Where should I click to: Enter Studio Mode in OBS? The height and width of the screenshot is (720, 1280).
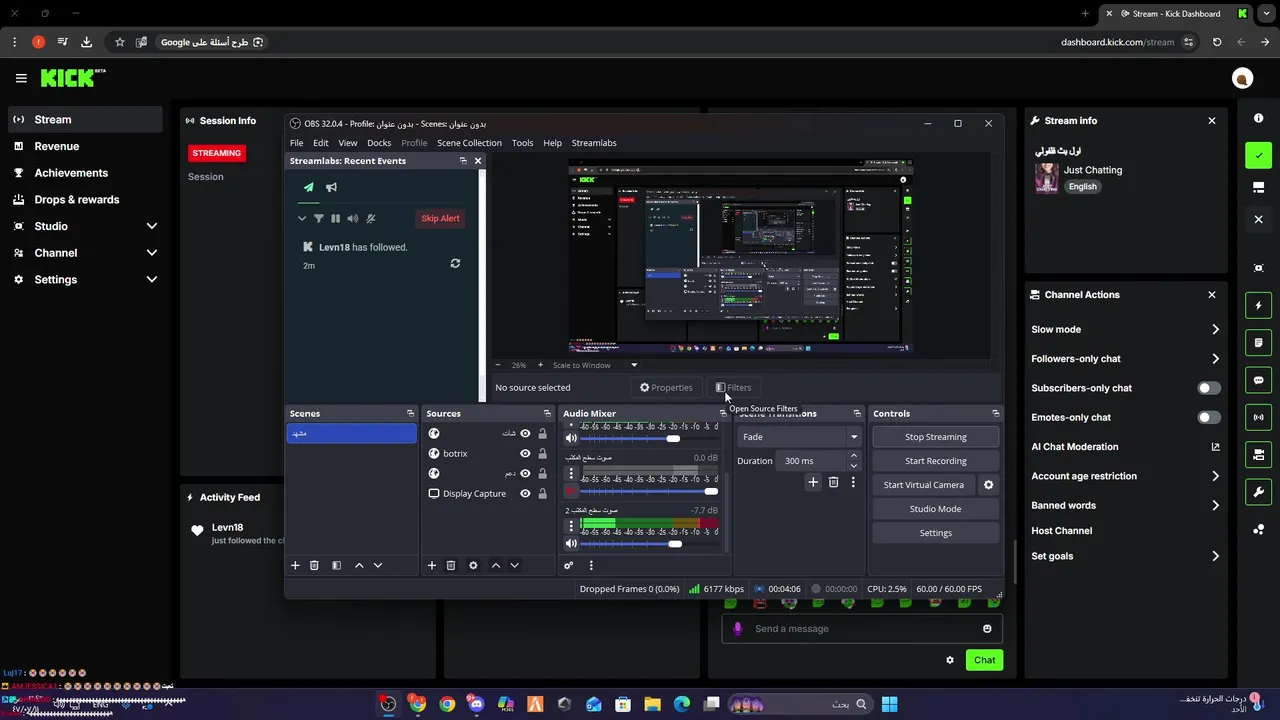[x=936, y=509]
